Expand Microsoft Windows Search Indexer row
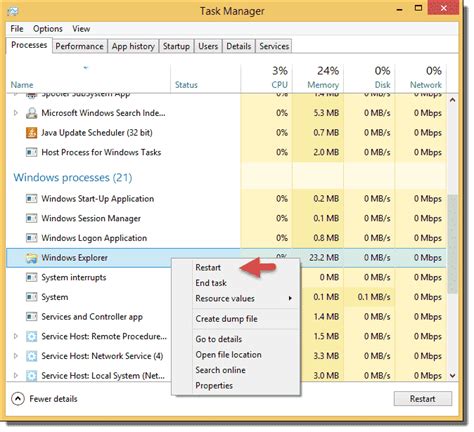Image resolution: width=474 pixels, height=432 pixels. coord(16,113)
